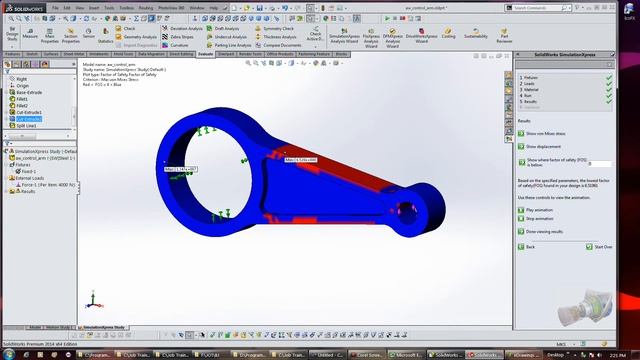Open Section Properties
This screenshot has height=360, width=640.
click(70, 36)
